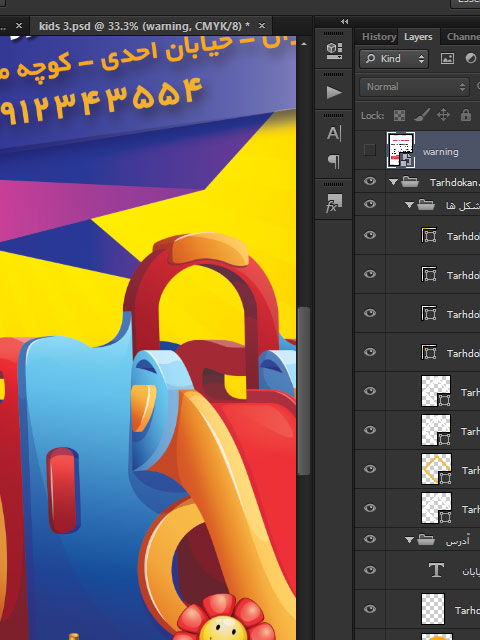Click the first shape layer thumbnail under شکل ها
Screen dimensions: 480x640
(429, 235)
